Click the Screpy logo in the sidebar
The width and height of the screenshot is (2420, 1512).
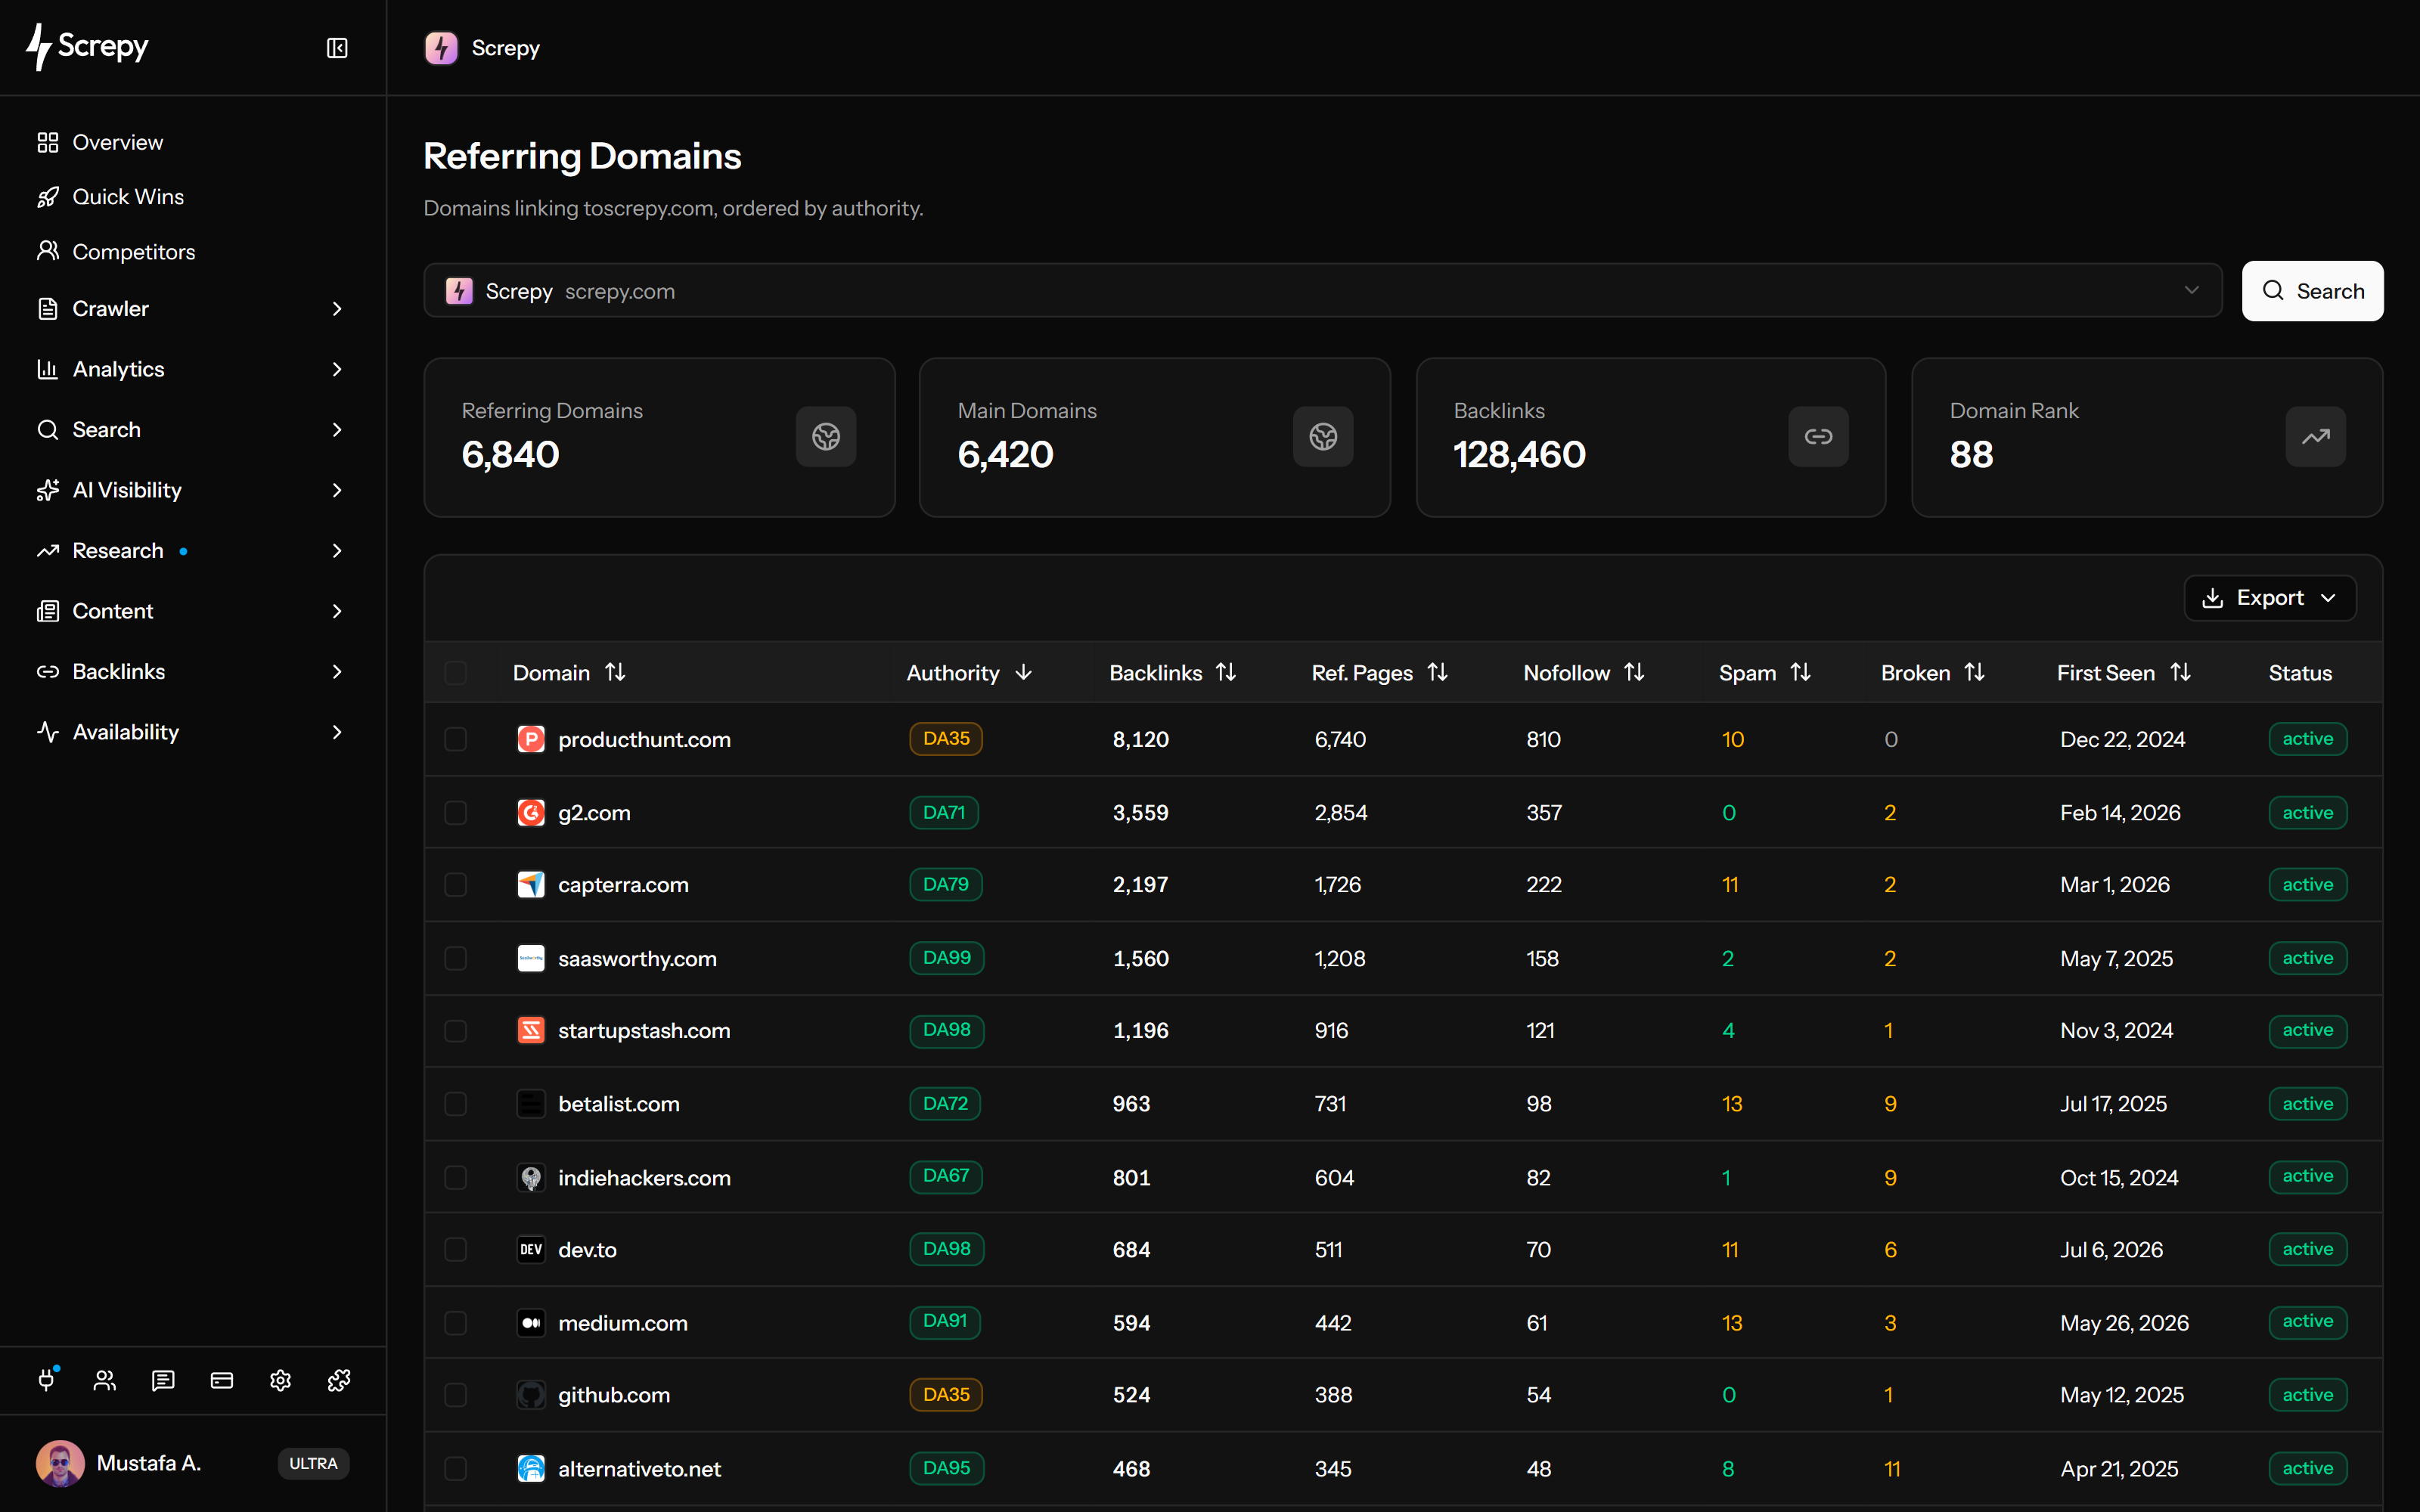(x=88, y=47)
